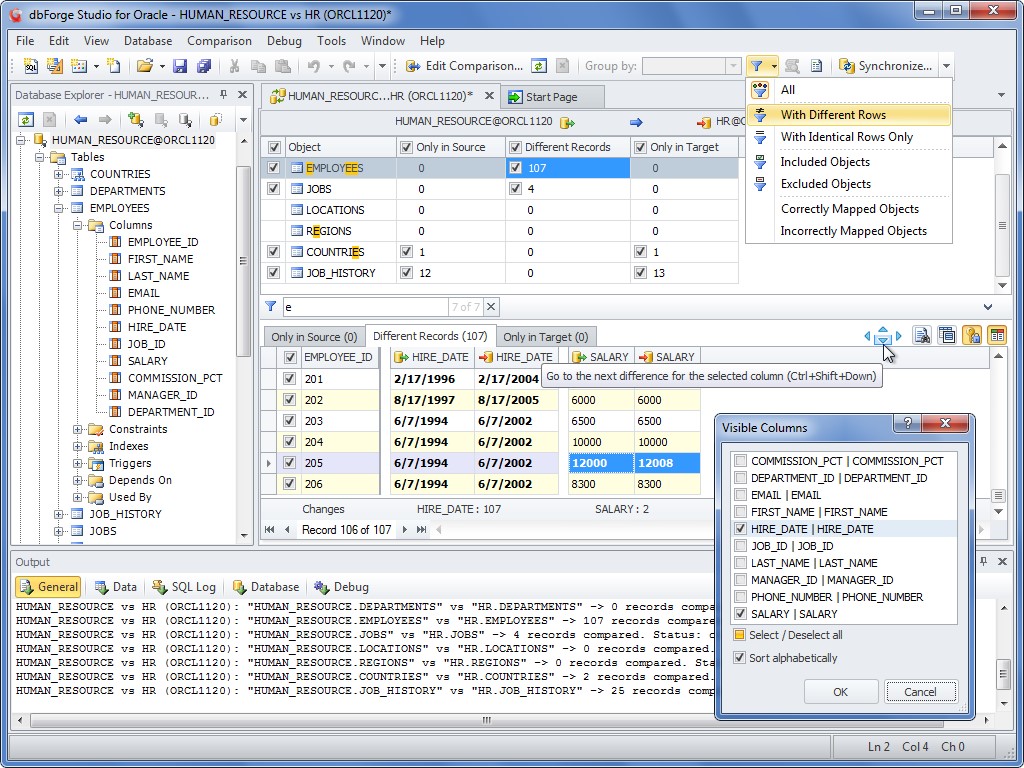Click the blue back arrow in Database Explorer
The image size is (1024, 768).
(x=81, y=120)
